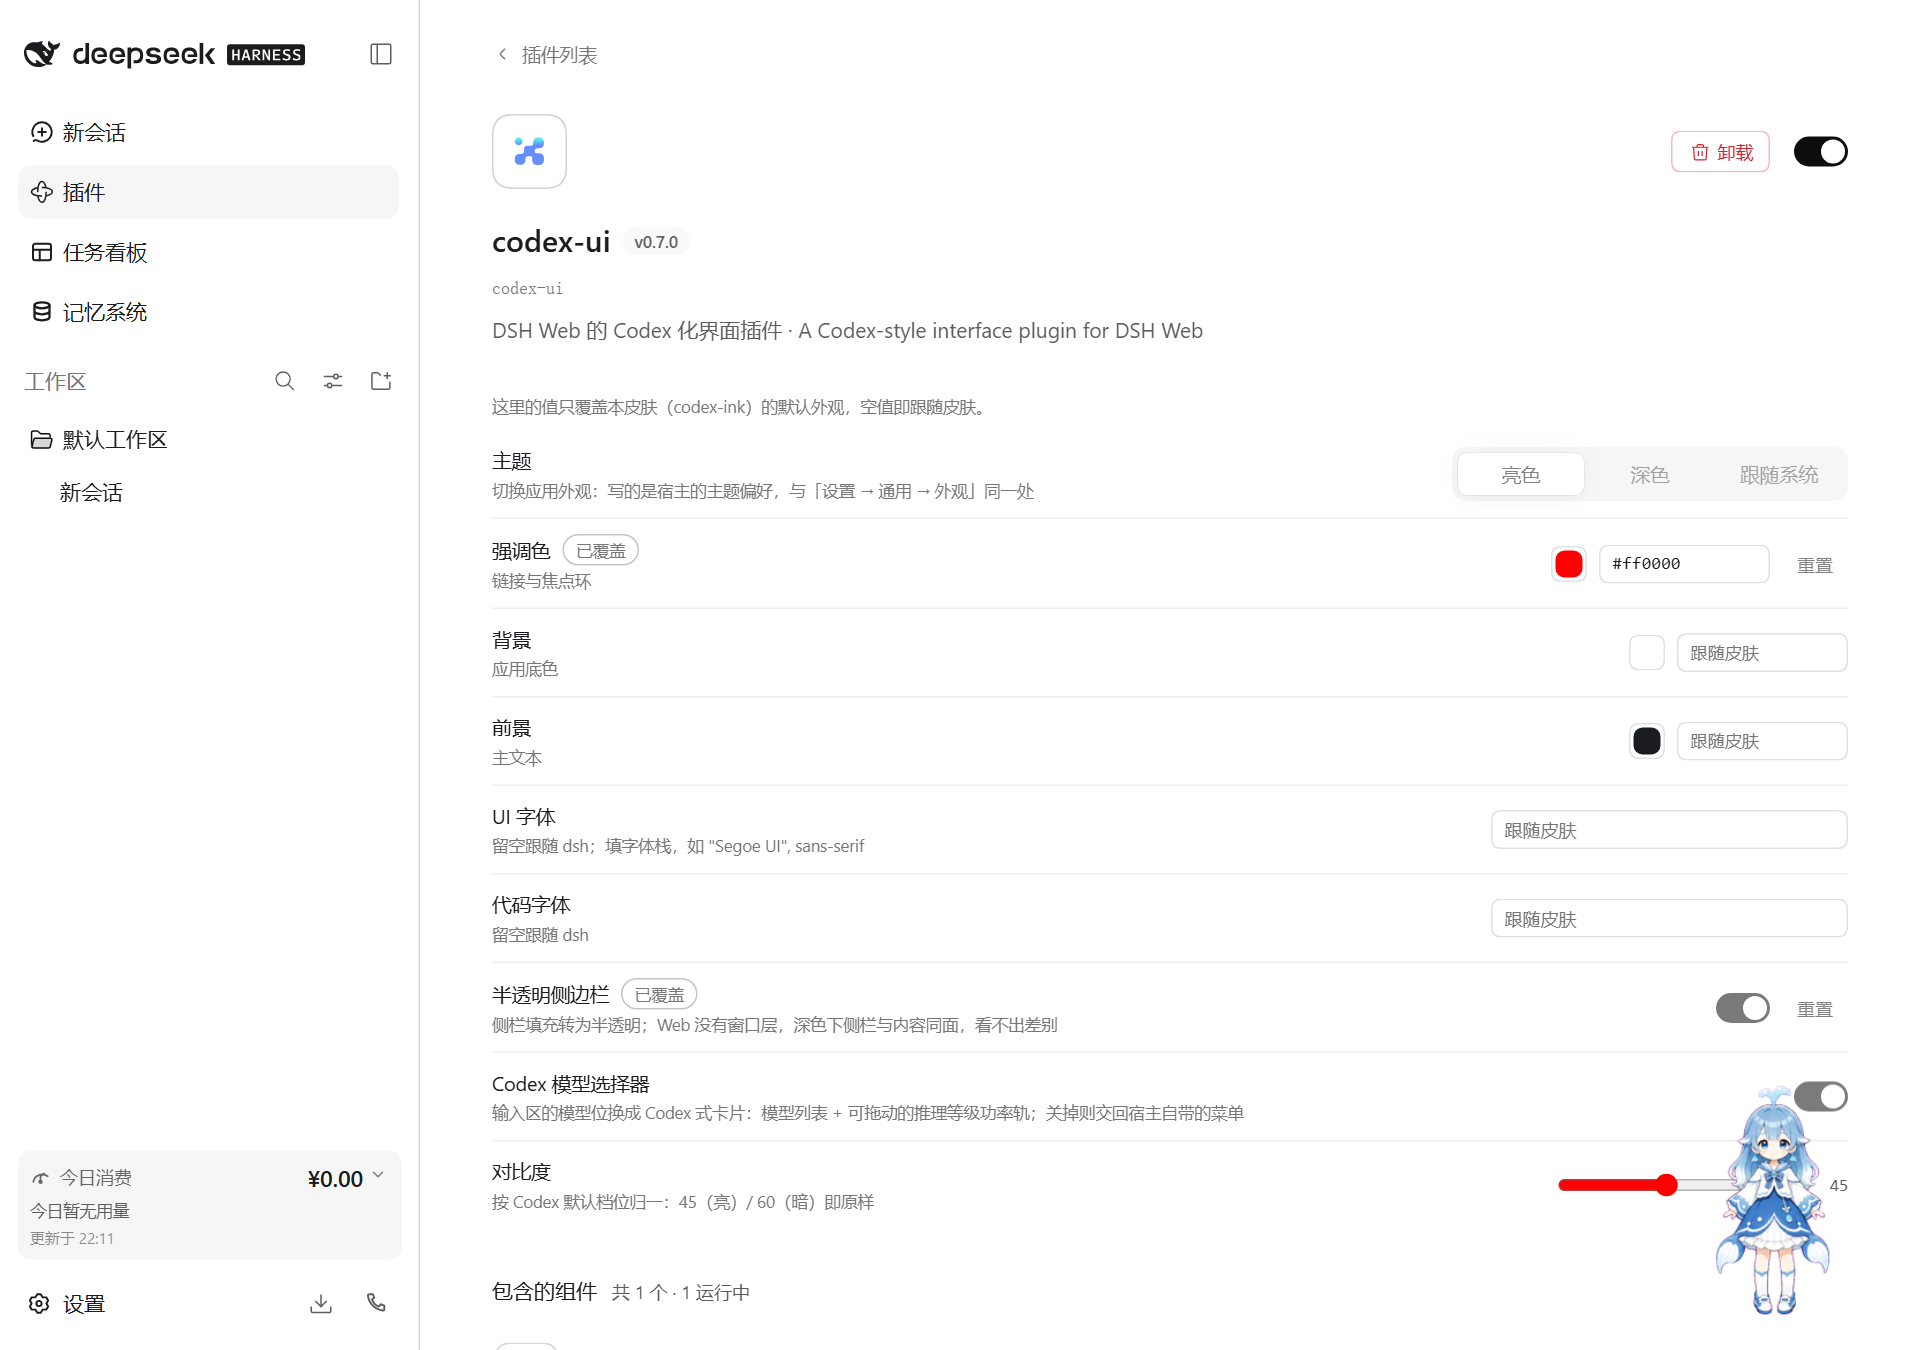Reset the 半透明侧边栏 setting
This screenshot has height=1350, width=1920.
coord(1814,1009)
